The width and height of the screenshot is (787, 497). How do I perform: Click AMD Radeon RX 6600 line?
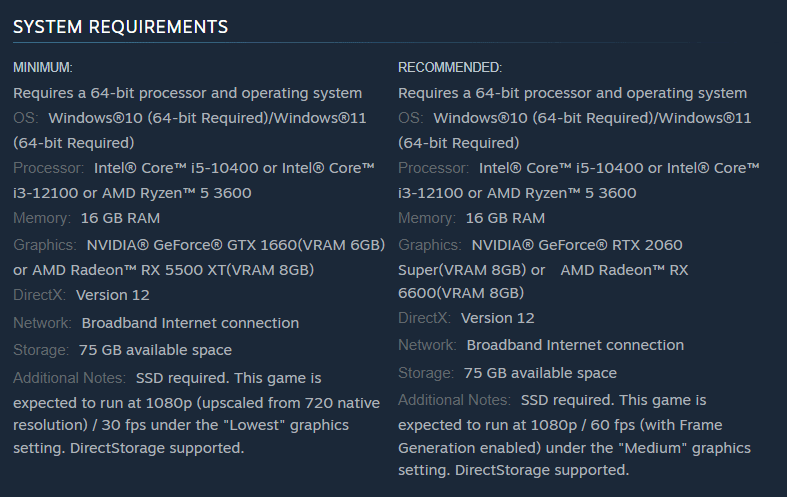pyautogui.click(x=543, y=281)
